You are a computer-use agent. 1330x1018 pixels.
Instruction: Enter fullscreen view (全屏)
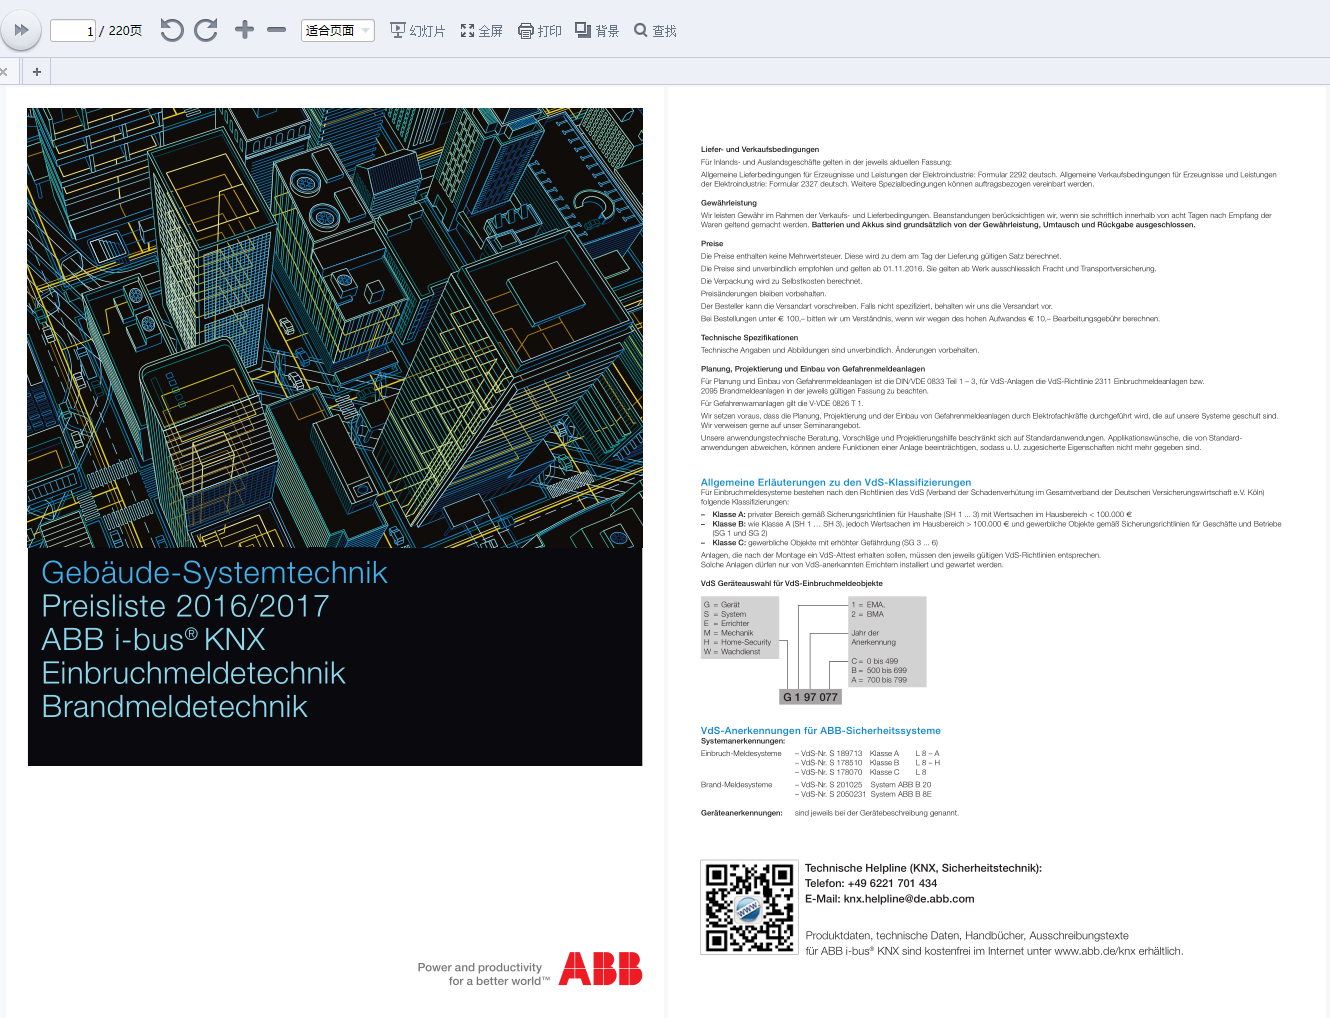point(481,31)
